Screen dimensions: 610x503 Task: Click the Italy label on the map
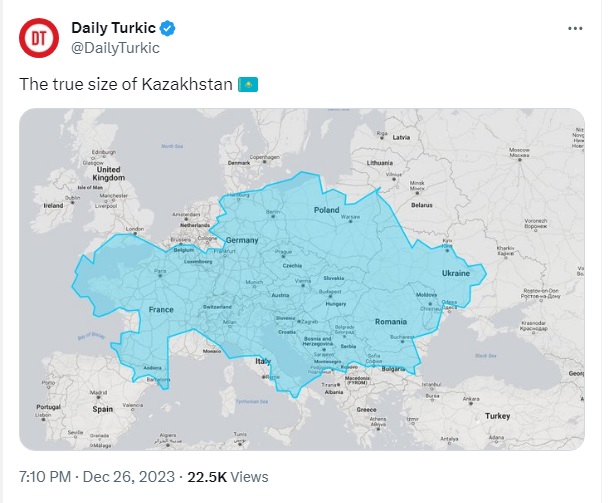coord(263,361)
